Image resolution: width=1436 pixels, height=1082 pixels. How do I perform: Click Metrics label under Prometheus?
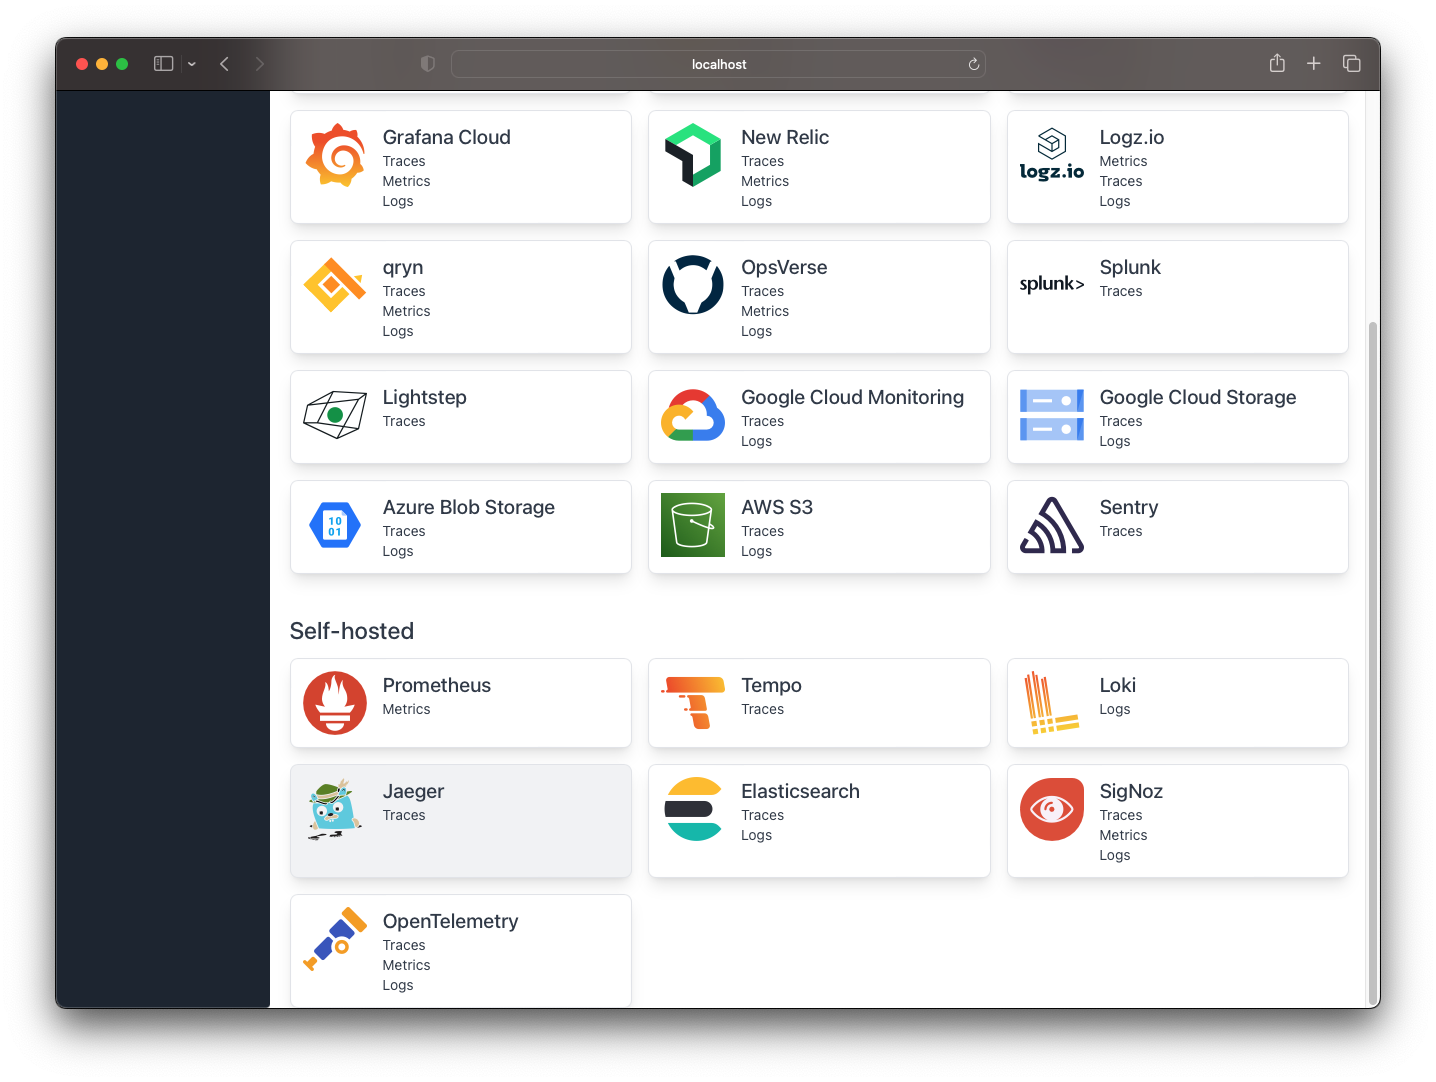(x=406, y=709)
